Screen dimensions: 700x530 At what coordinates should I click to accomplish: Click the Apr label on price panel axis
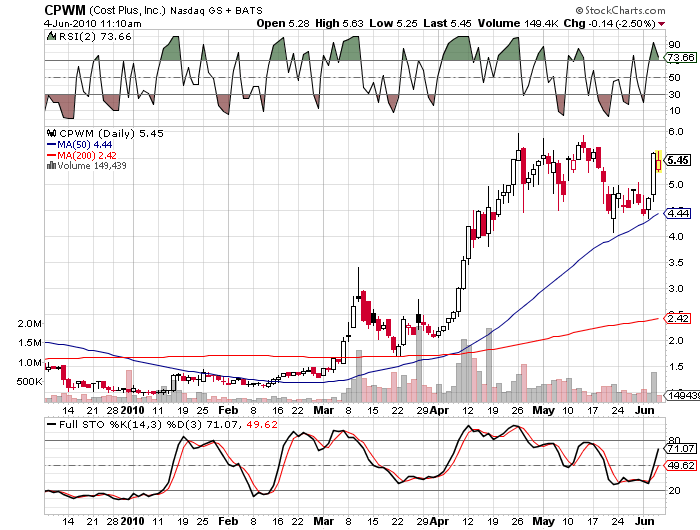pyautogui.click(x=439, y=410)
